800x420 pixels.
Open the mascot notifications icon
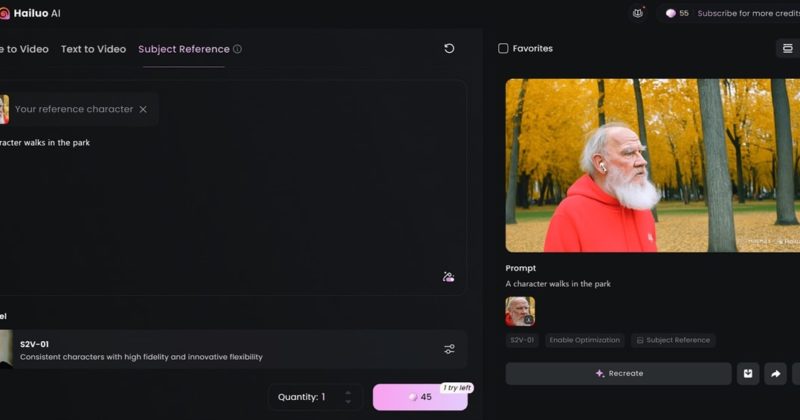tap(638, 13)
